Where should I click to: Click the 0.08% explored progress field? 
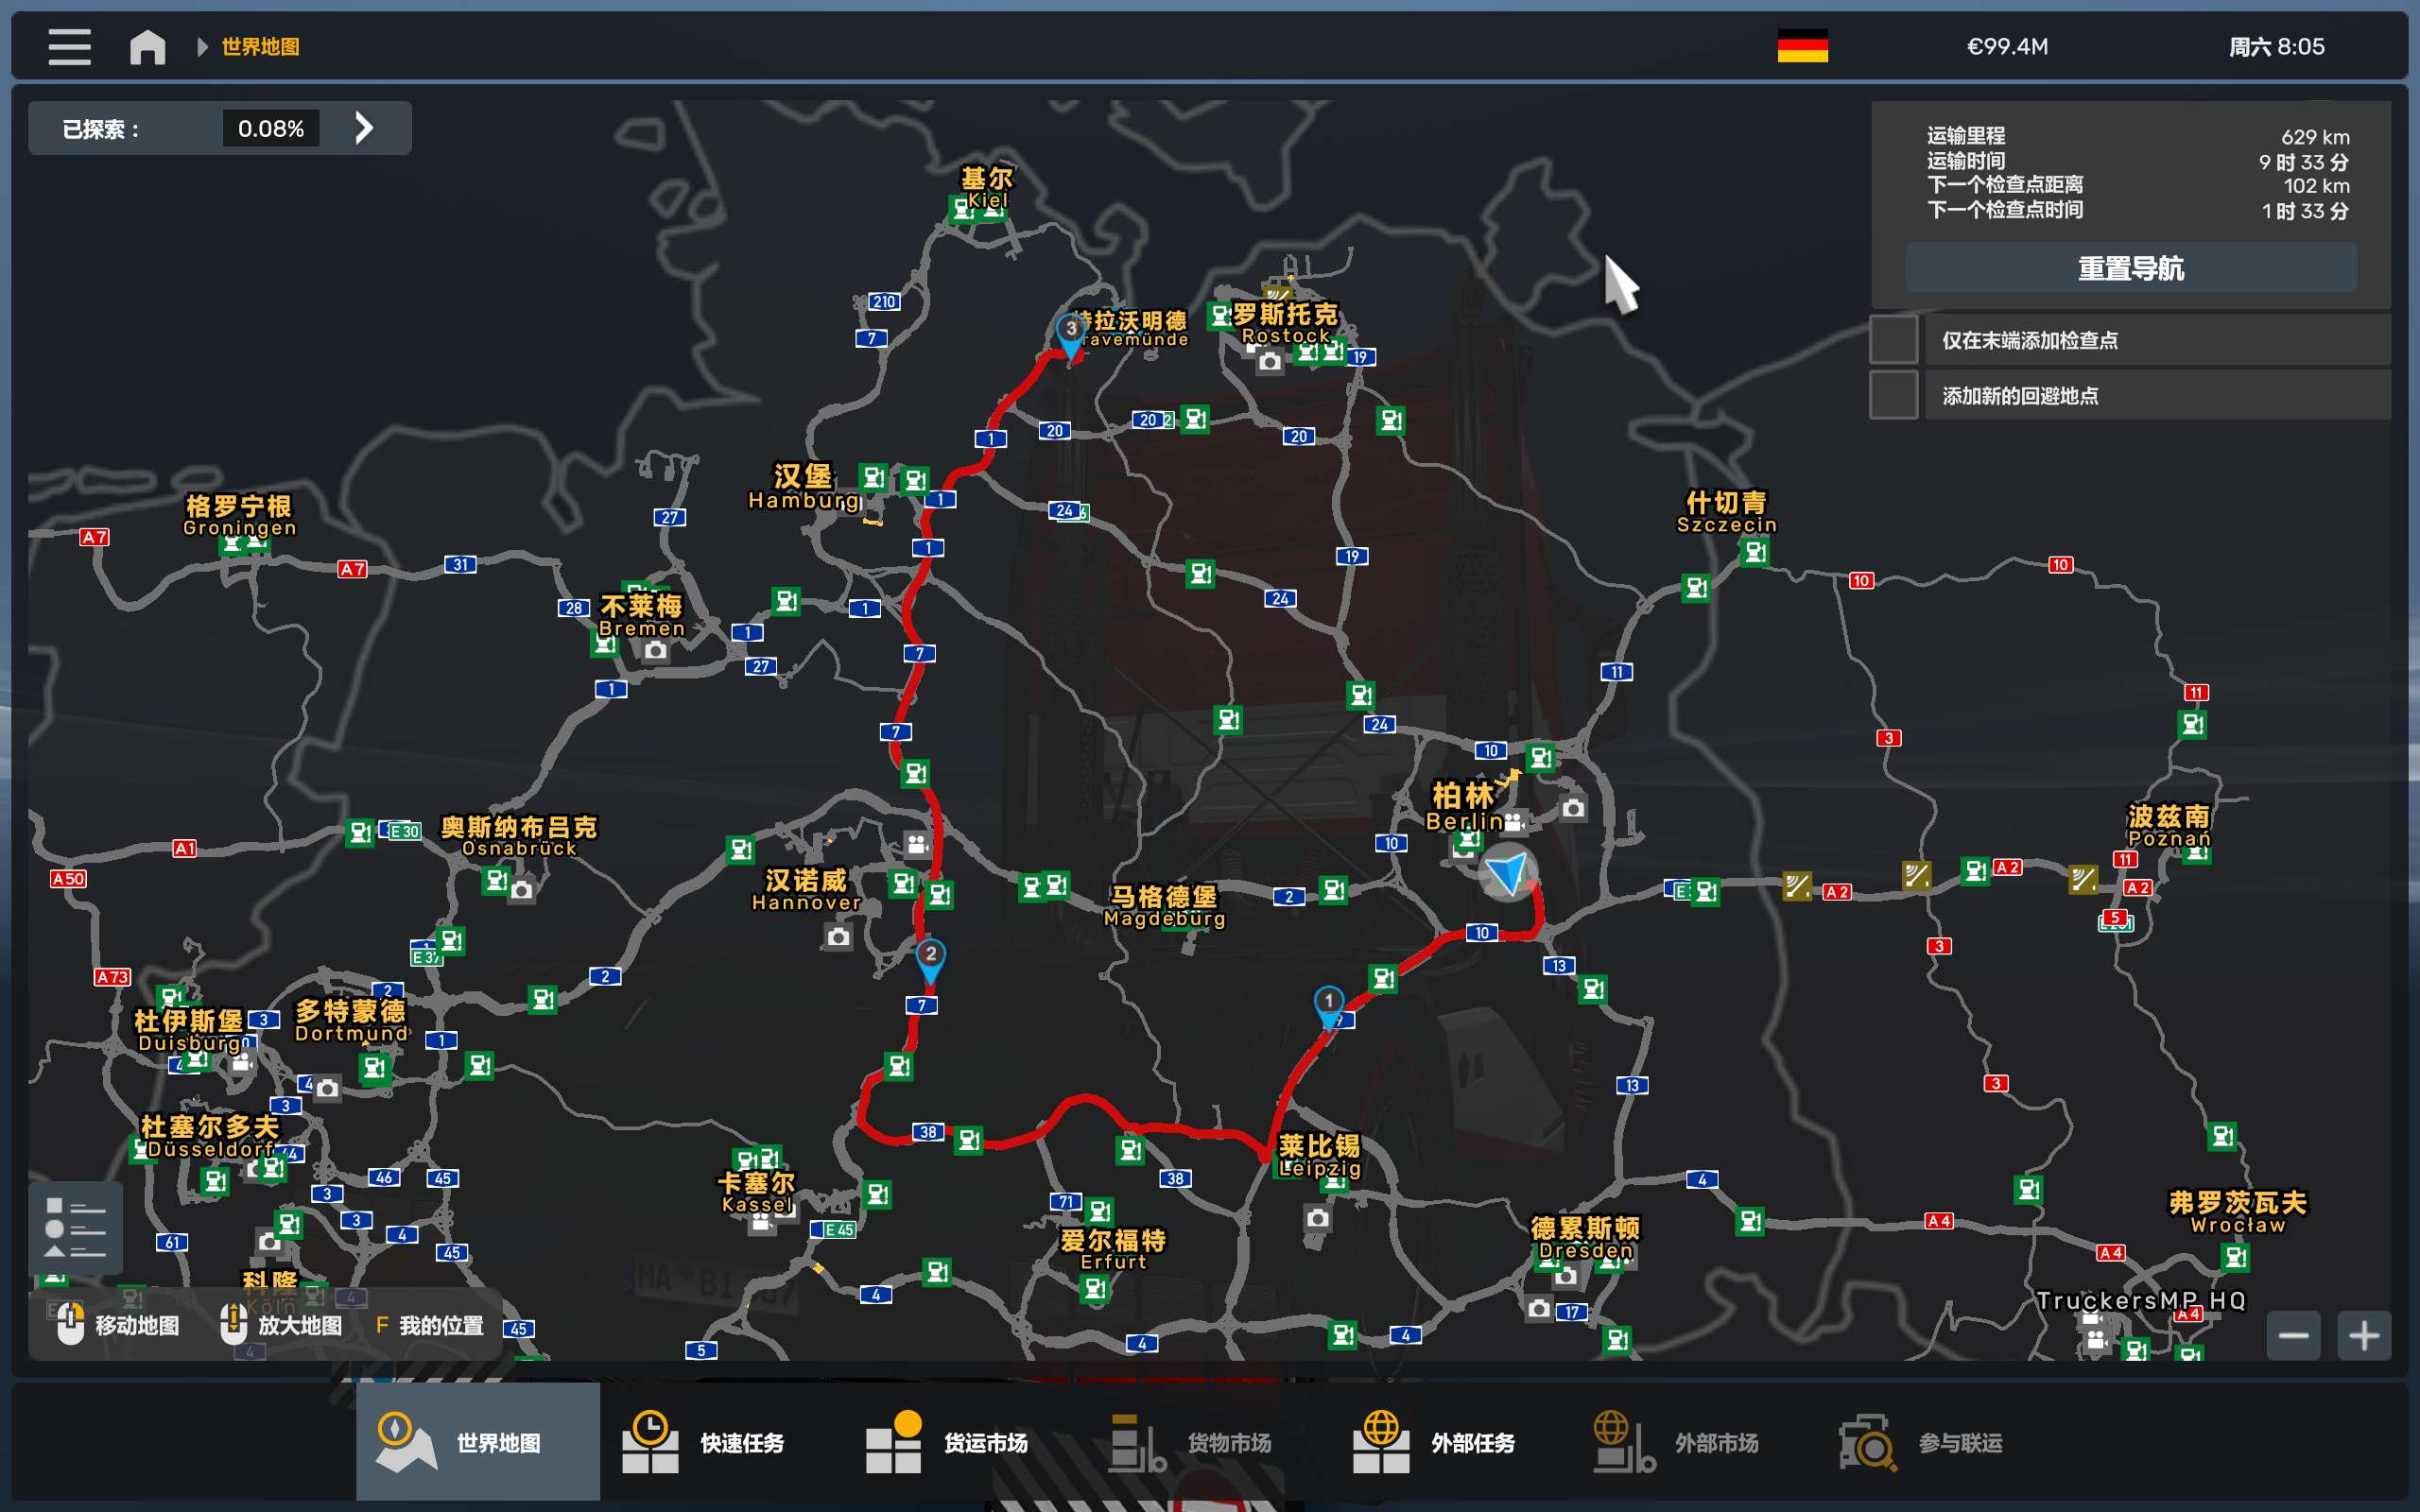(270, 128)
